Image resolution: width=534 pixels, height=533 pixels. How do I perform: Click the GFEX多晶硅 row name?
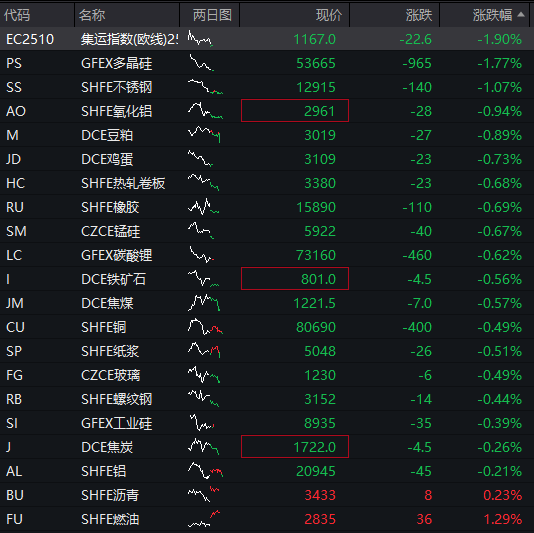click(x=116, y=63)
